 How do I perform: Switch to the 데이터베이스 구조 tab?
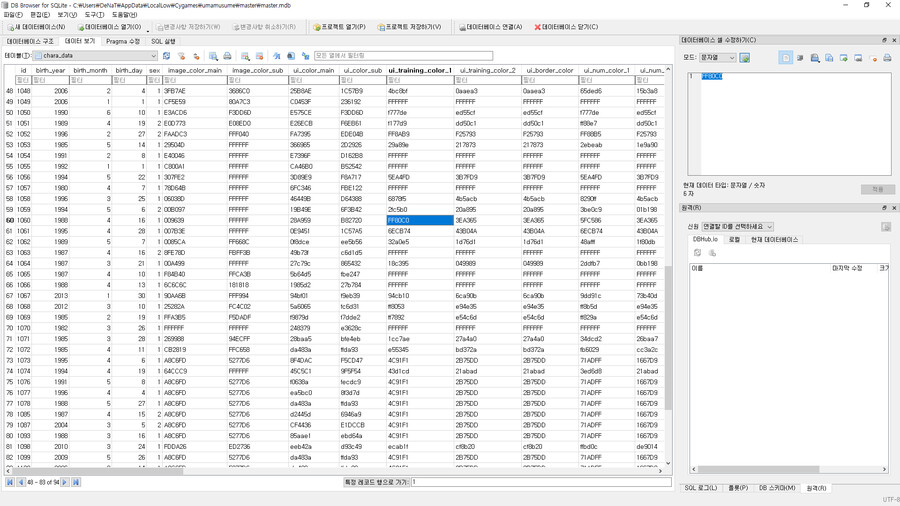(x=30, y=41)
